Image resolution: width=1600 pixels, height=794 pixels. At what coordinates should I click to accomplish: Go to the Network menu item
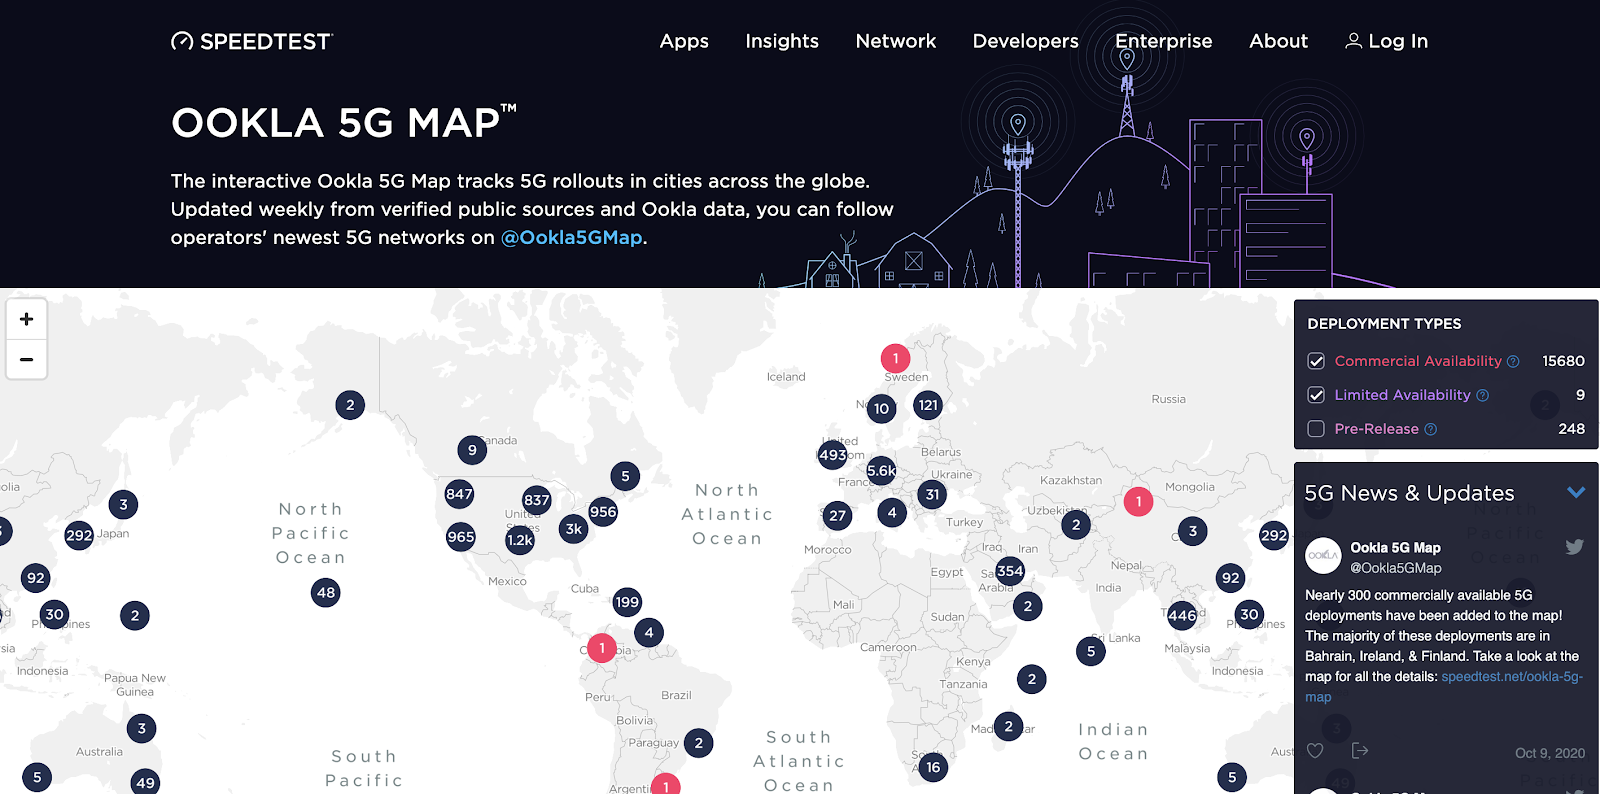coord(896,41)
